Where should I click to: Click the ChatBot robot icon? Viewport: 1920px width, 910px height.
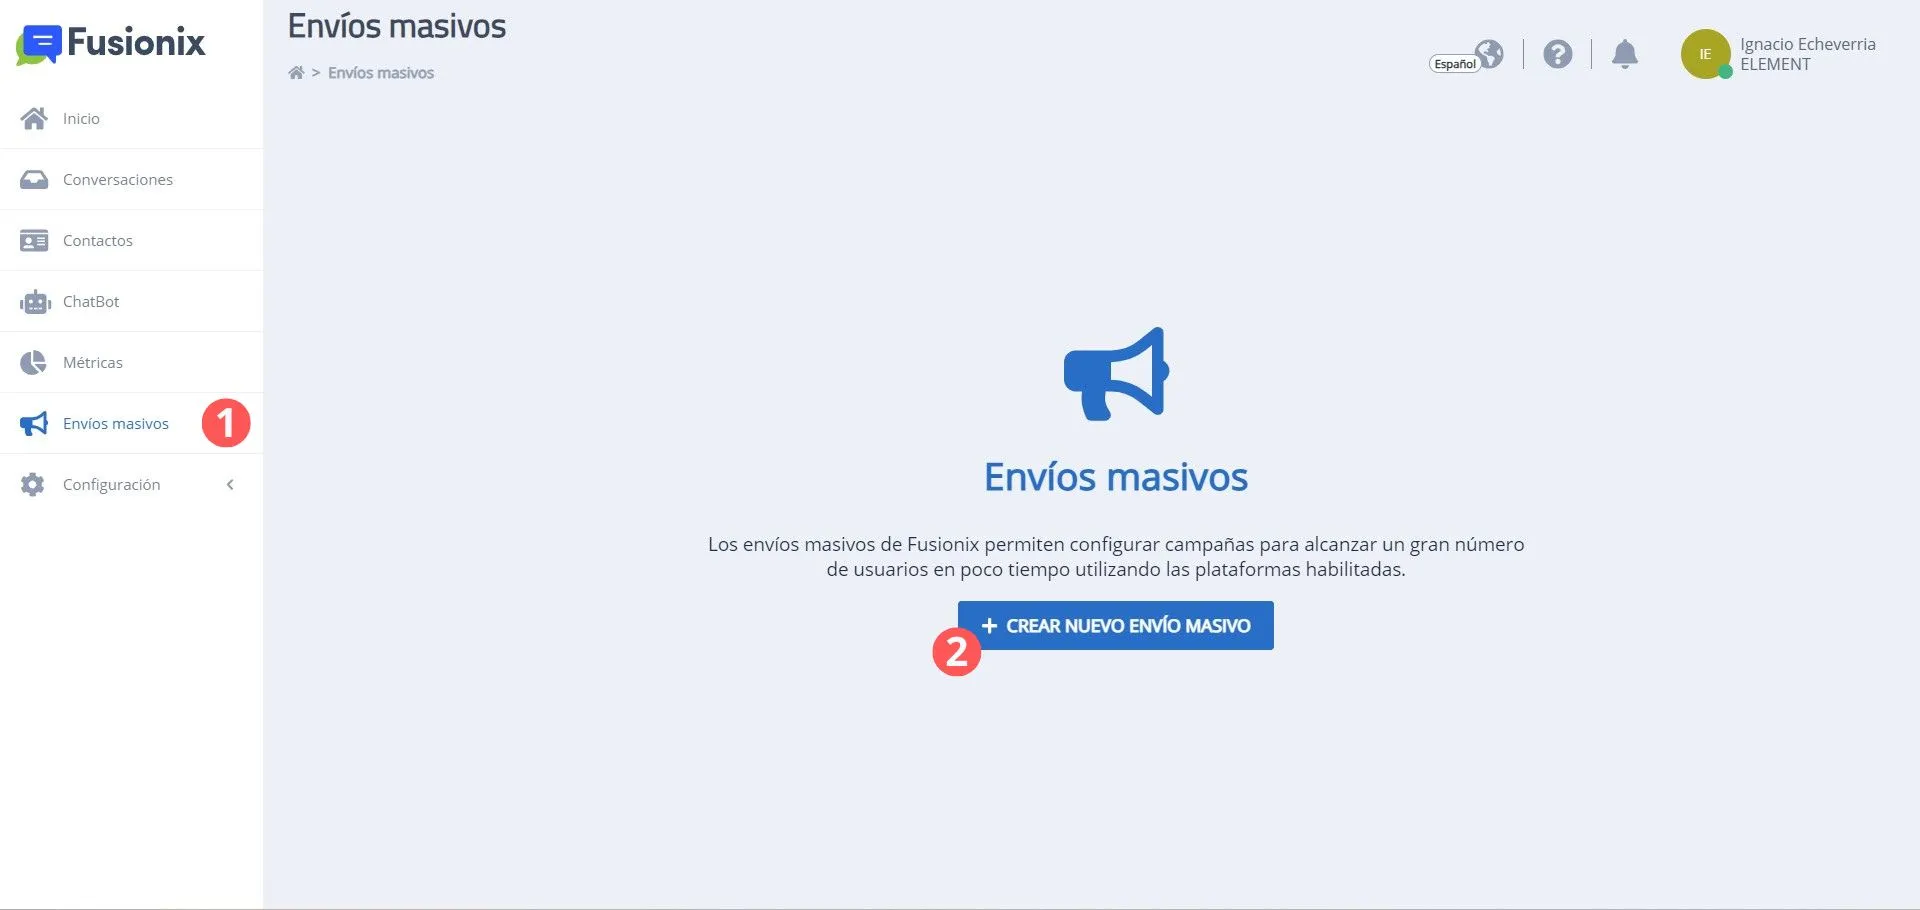click(x=35, y=301)
